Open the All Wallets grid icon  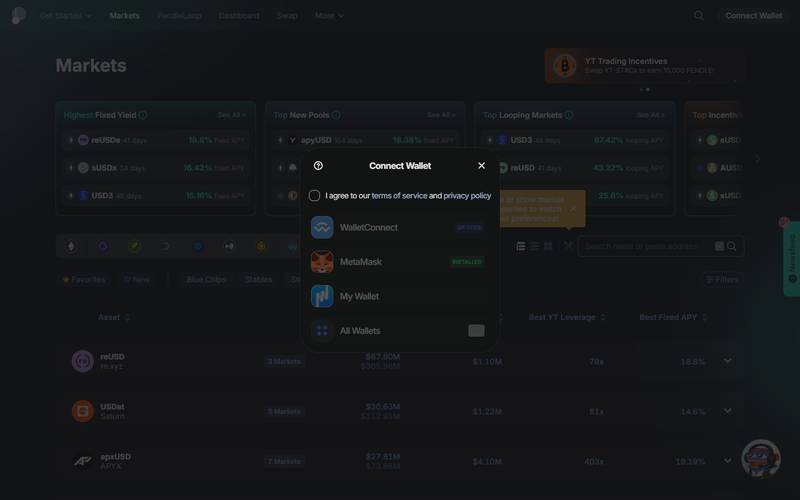pyautogui.click(x=322, y=331)
